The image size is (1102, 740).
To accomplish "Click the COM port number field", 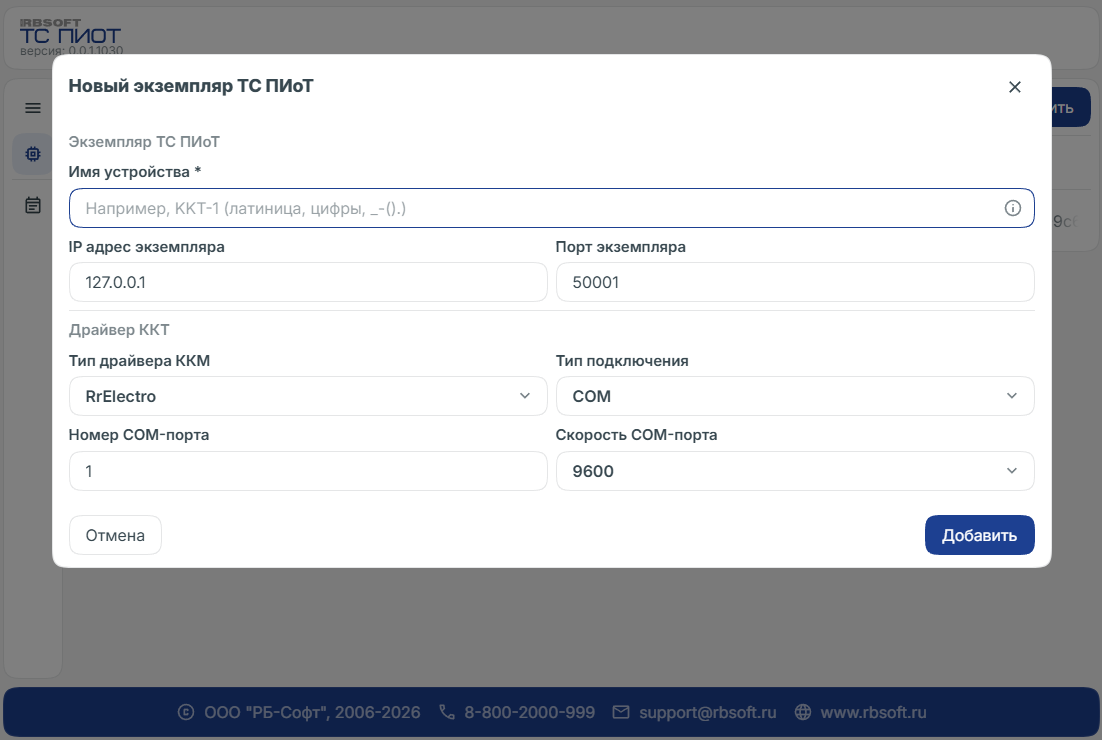I will 308,471.
